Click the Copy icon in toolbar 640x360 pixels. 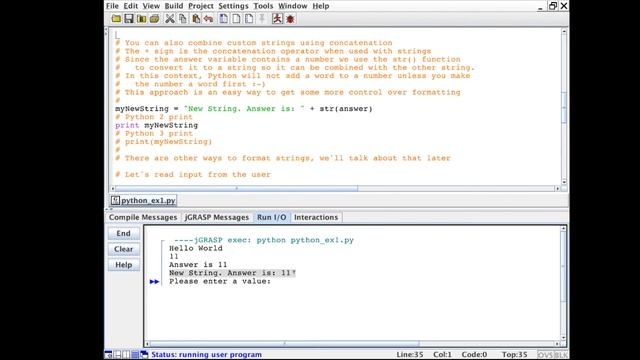click(x=183, y=19)
